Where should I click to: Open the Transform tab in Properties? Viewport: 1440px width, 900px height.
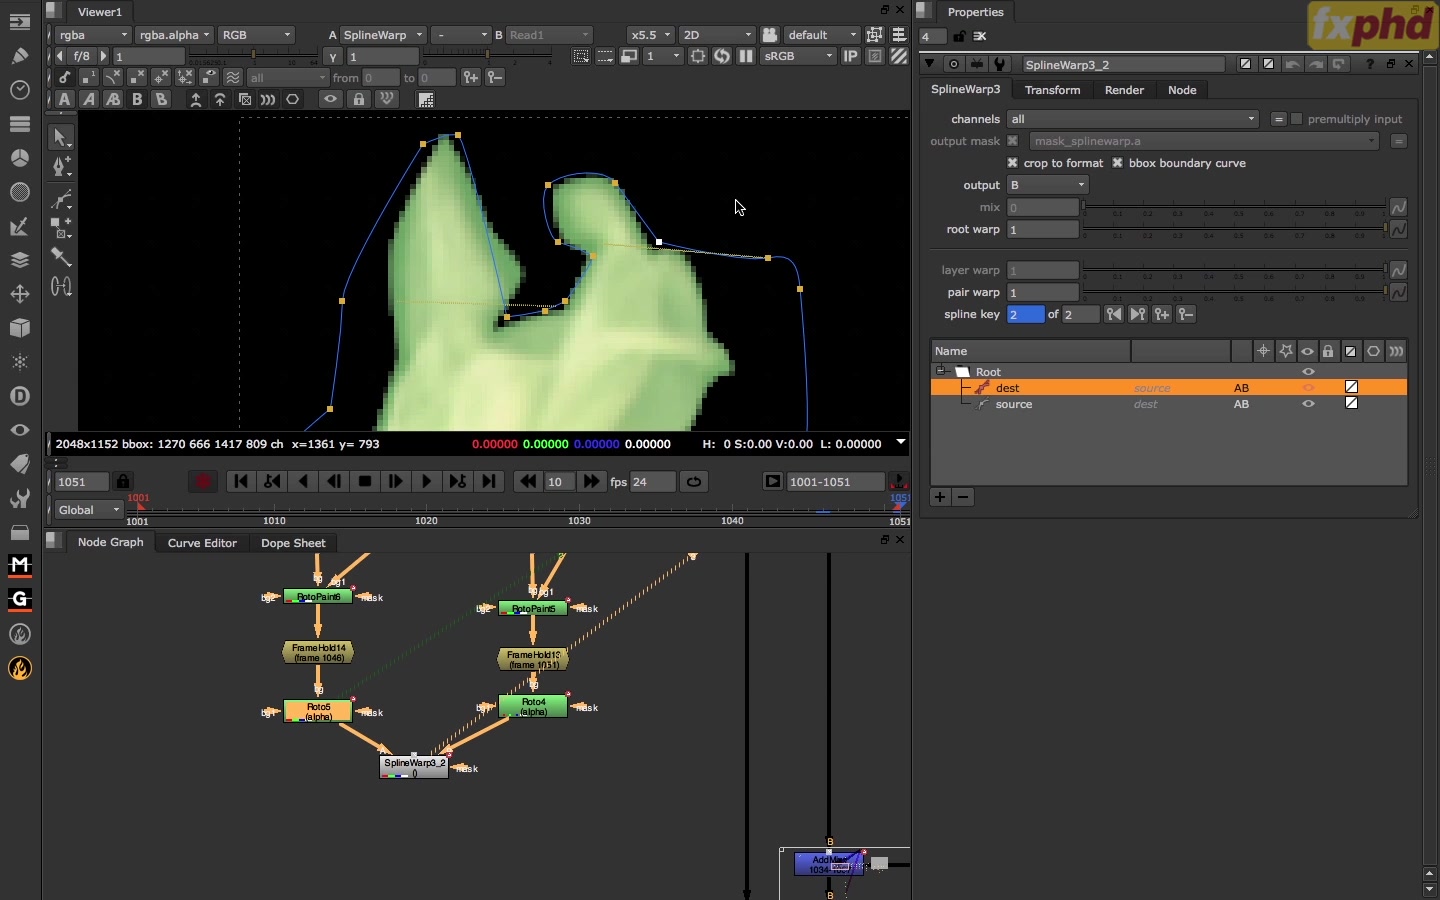pos(1053,90)
